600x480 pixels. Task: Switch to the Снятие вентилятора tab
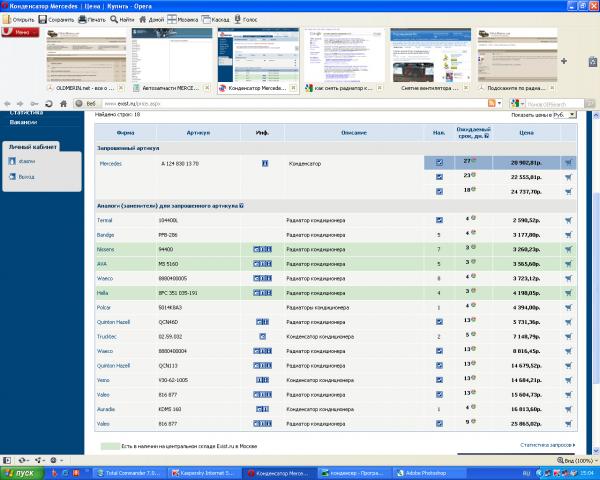point(430,60)
